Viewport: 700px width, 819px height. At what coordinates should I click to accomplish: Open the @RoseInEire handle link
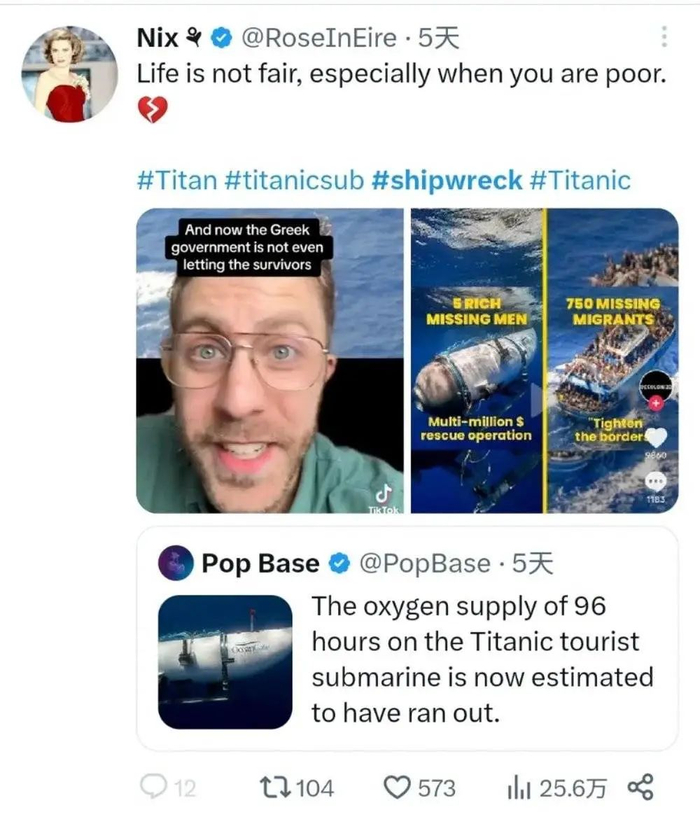pos(319,38)
